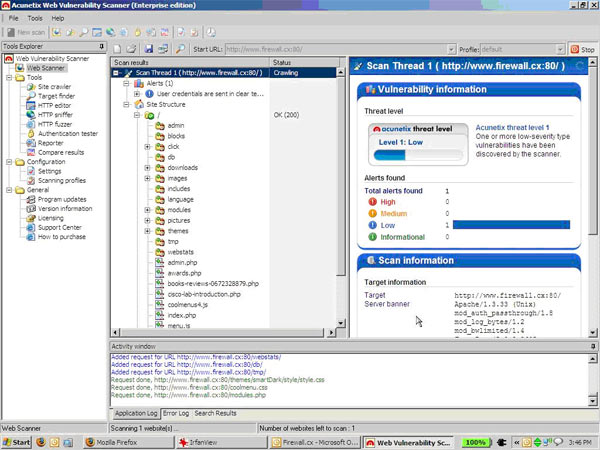This screenshot has height=450, width=600.
Task: Select the Authentication tester tool
Action: 68,134
